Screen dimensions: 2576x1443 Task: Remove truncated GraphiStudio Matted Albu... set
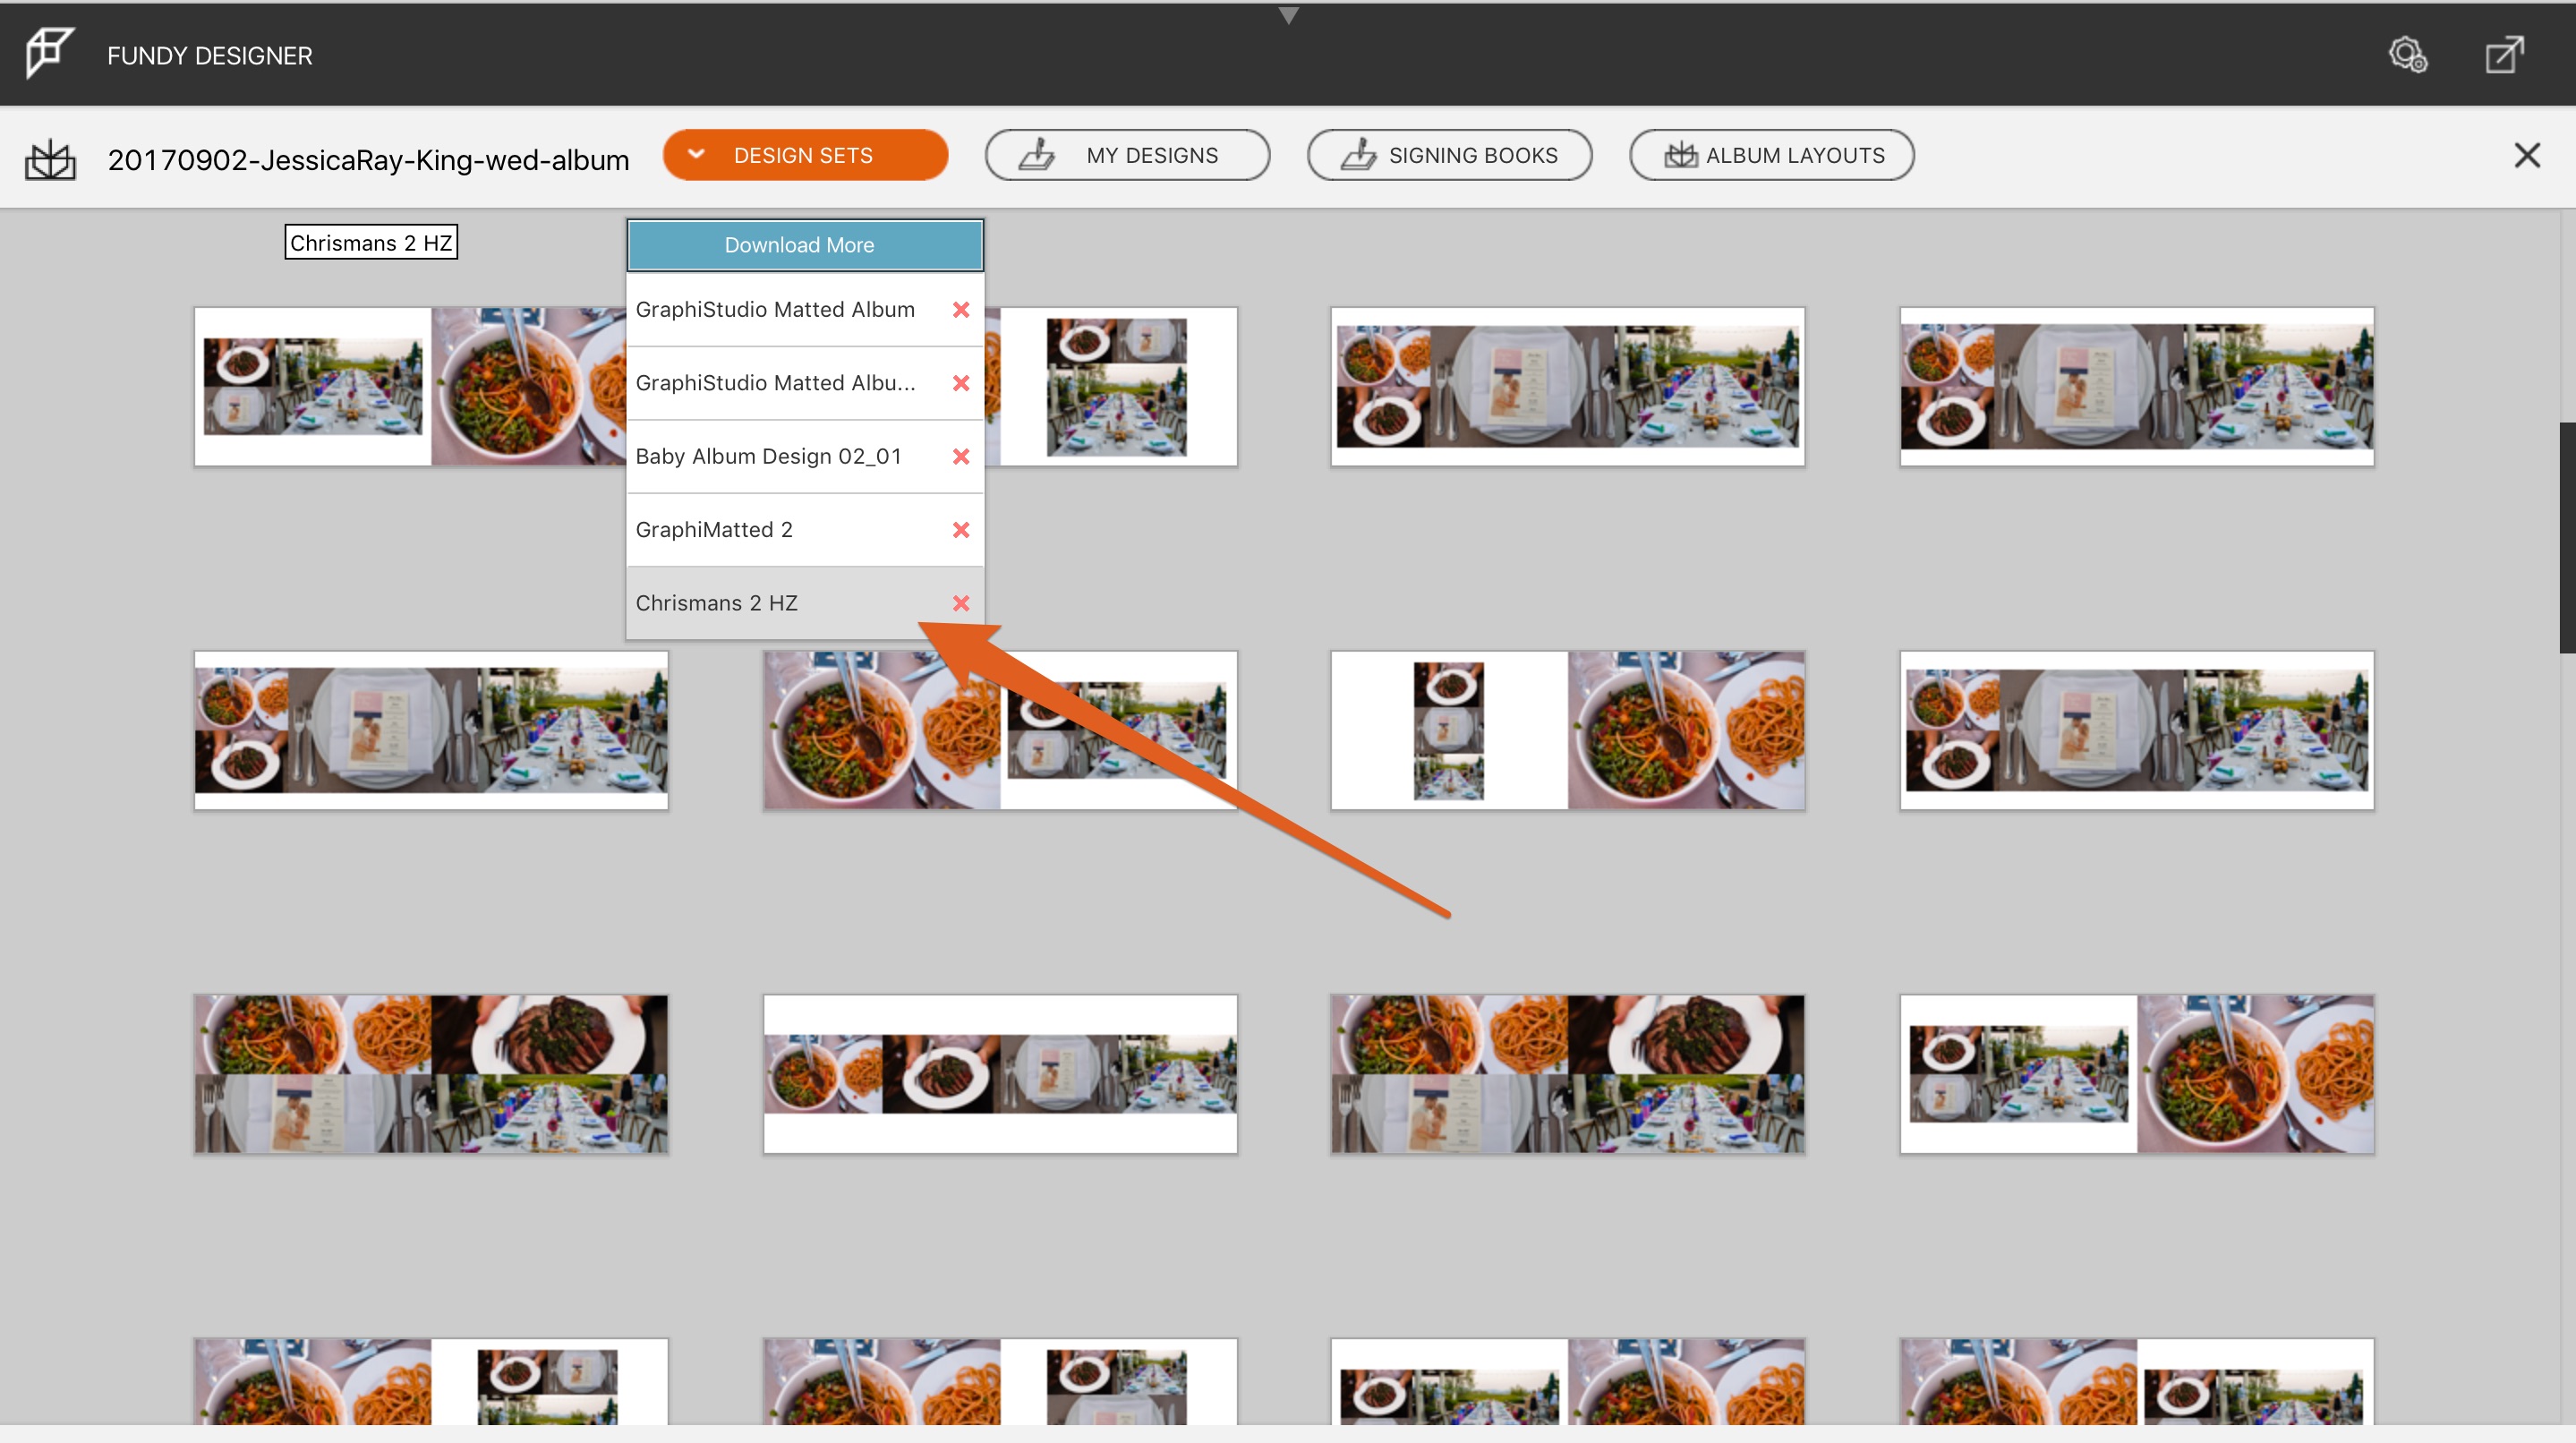point(961,383)
